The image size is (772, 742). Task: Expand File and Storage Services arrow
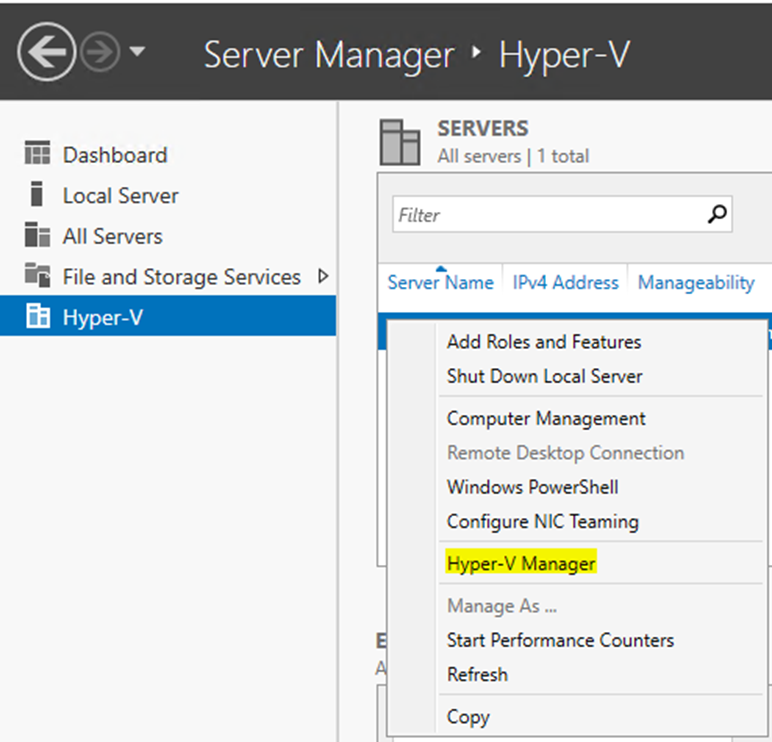click(323, 276)
